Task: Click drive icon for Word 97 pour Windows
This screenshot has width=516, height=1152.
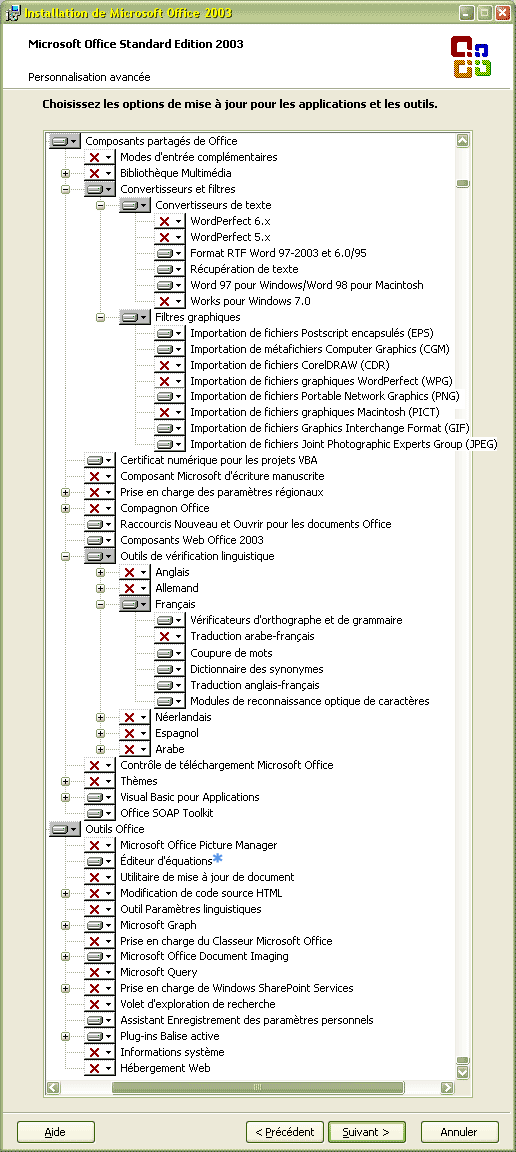Action: tap(165, 285)
